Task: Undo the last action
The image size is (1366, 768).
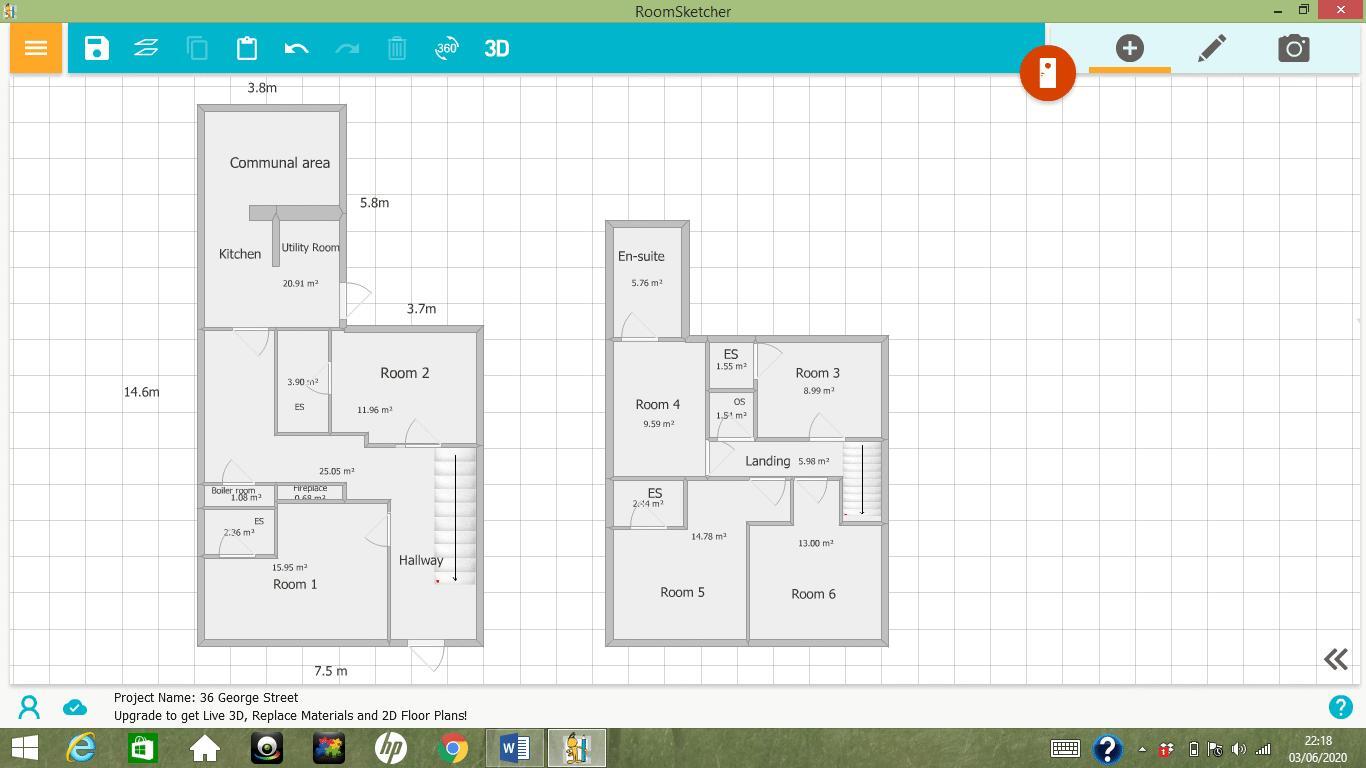Action: pos(296,48)
